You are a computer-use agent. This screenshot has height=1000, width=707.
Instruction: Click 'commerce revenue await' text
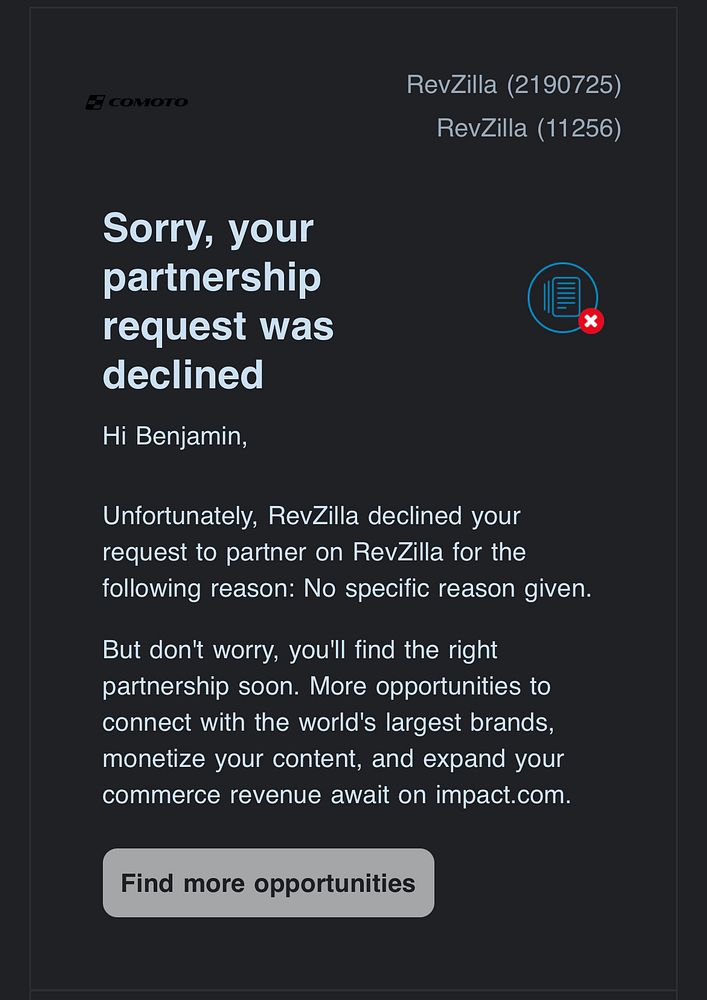264,795
